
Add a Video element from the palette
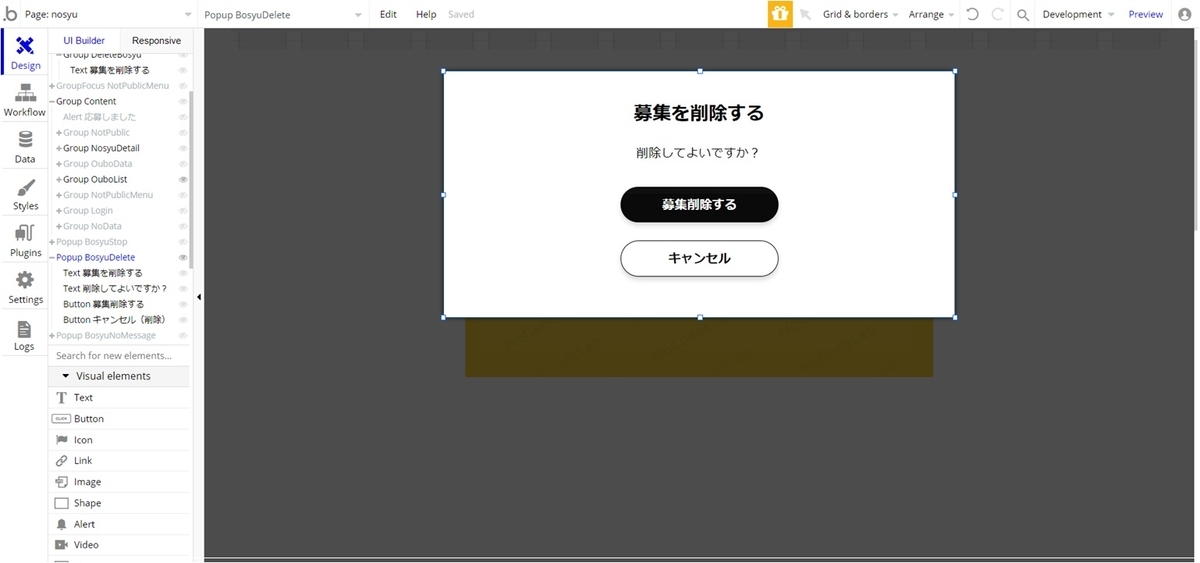(x=118, y=545)
